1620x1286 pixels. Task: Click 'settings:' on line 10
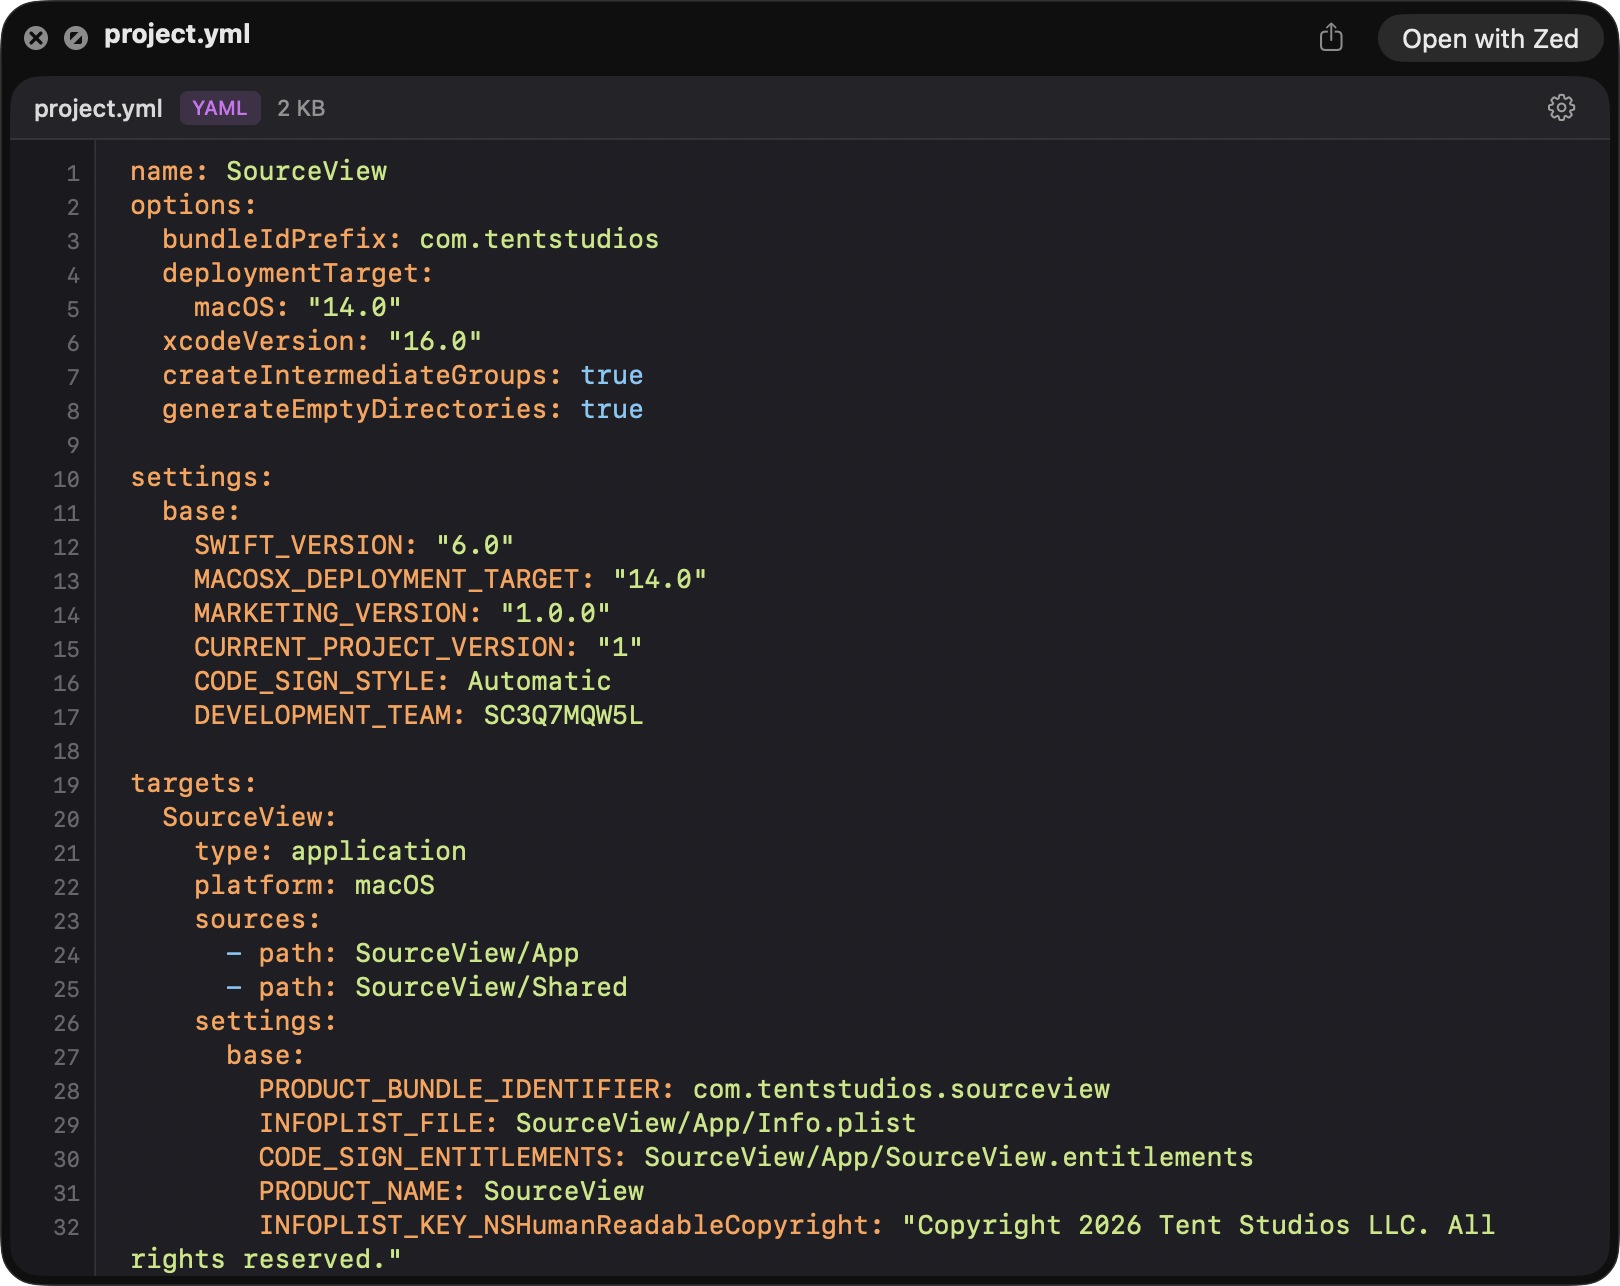click(x=201, y=477)
